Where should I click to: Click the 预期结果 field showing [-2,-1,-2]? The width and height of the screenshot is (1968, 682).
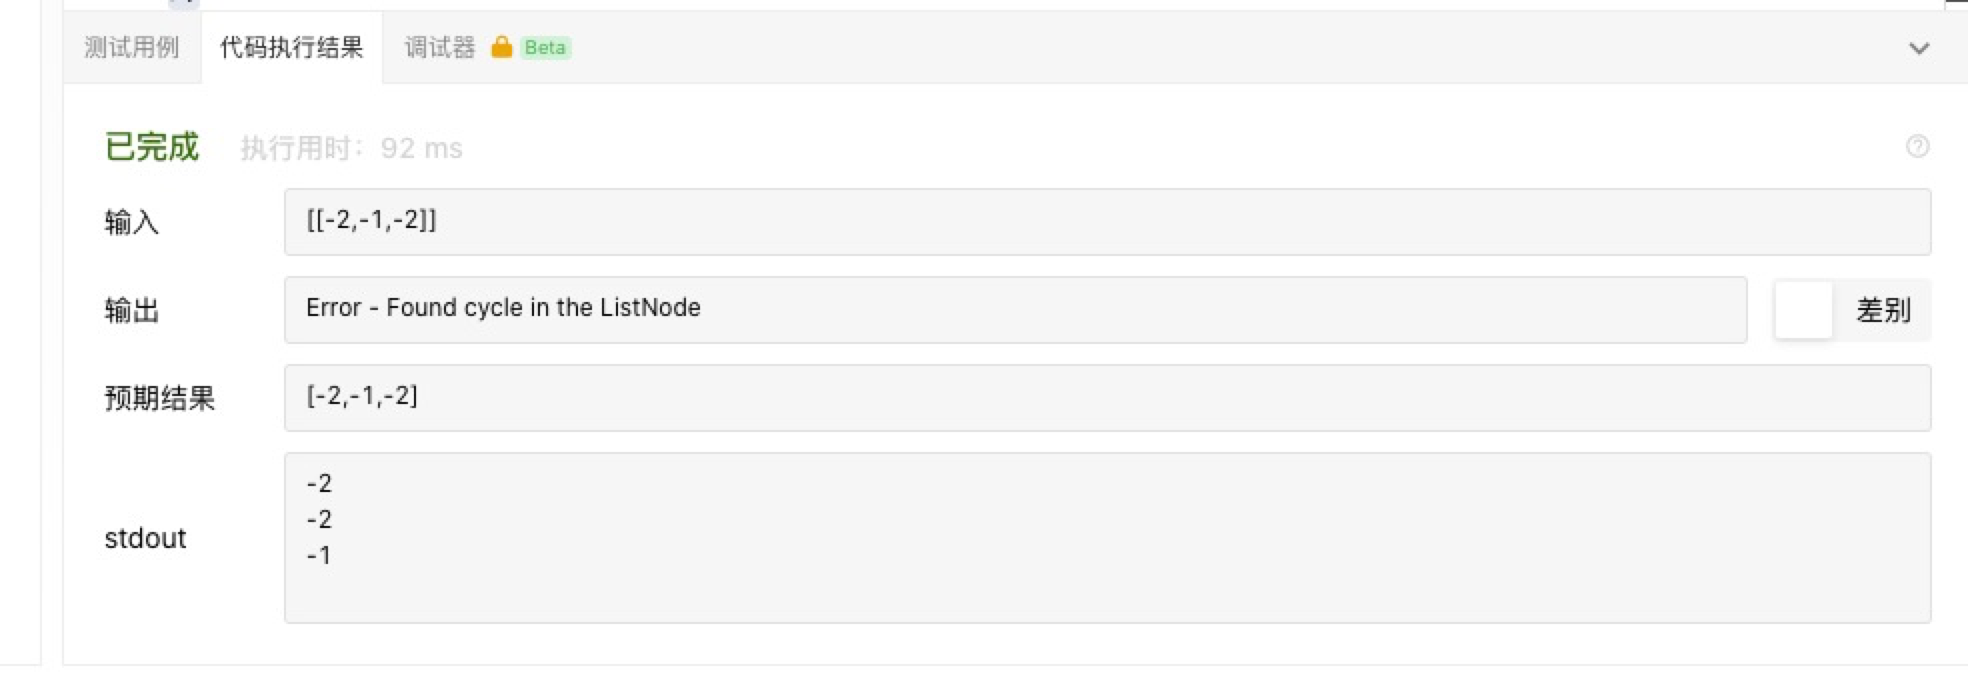[x=1106, y=397]
